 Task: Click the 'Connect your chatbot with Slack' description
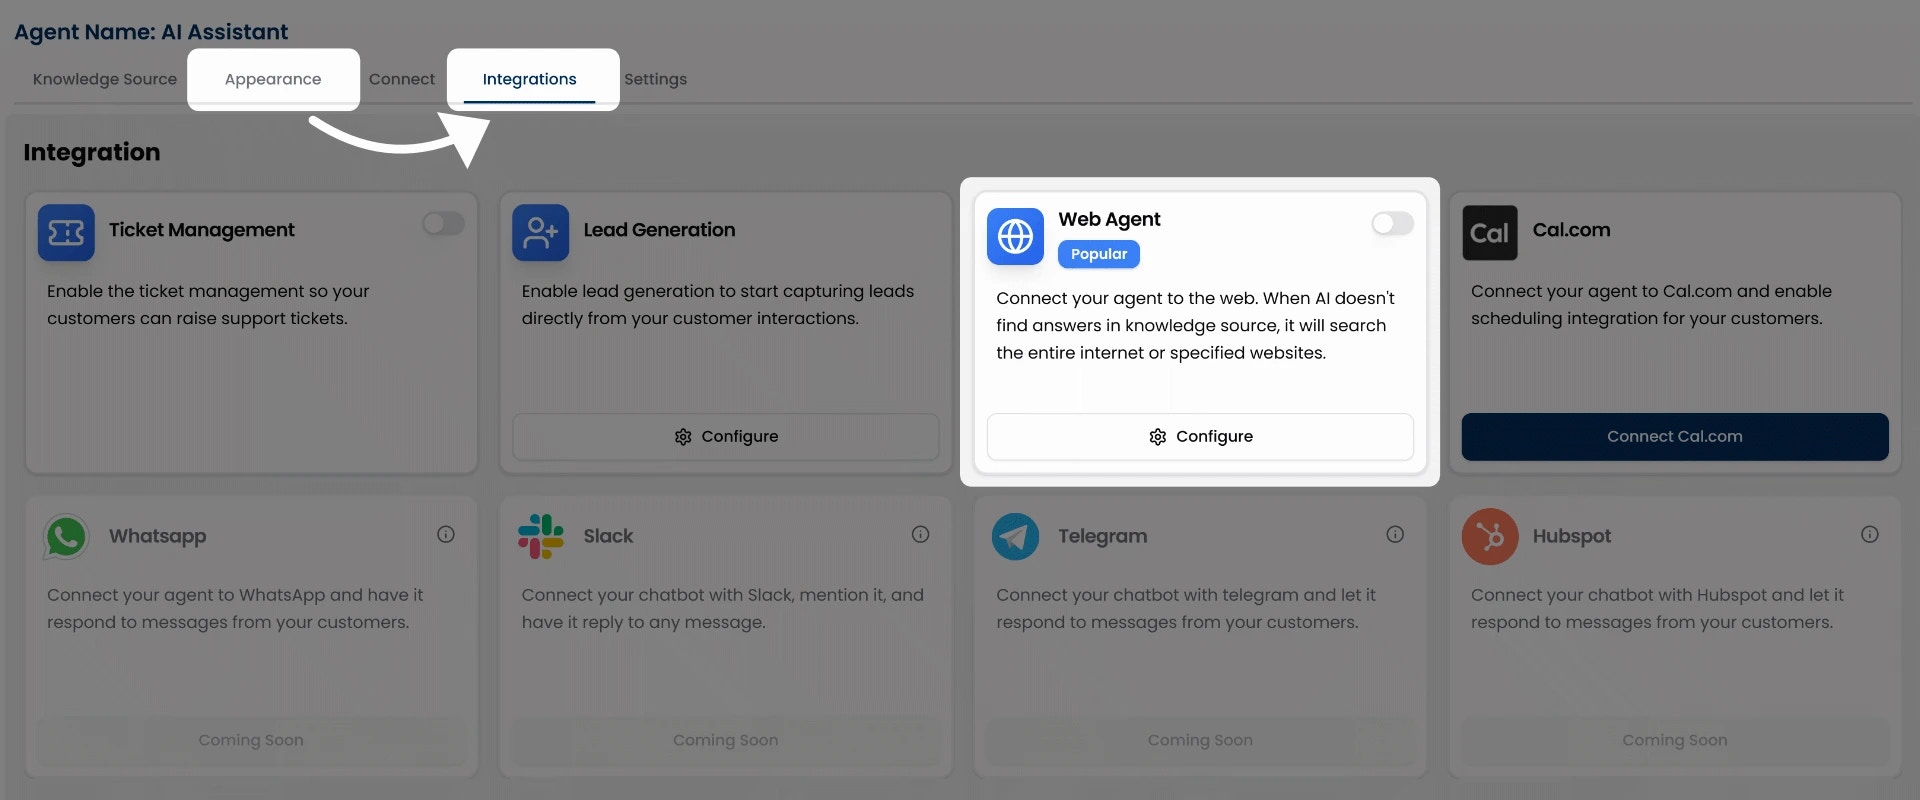click(722, 609)
